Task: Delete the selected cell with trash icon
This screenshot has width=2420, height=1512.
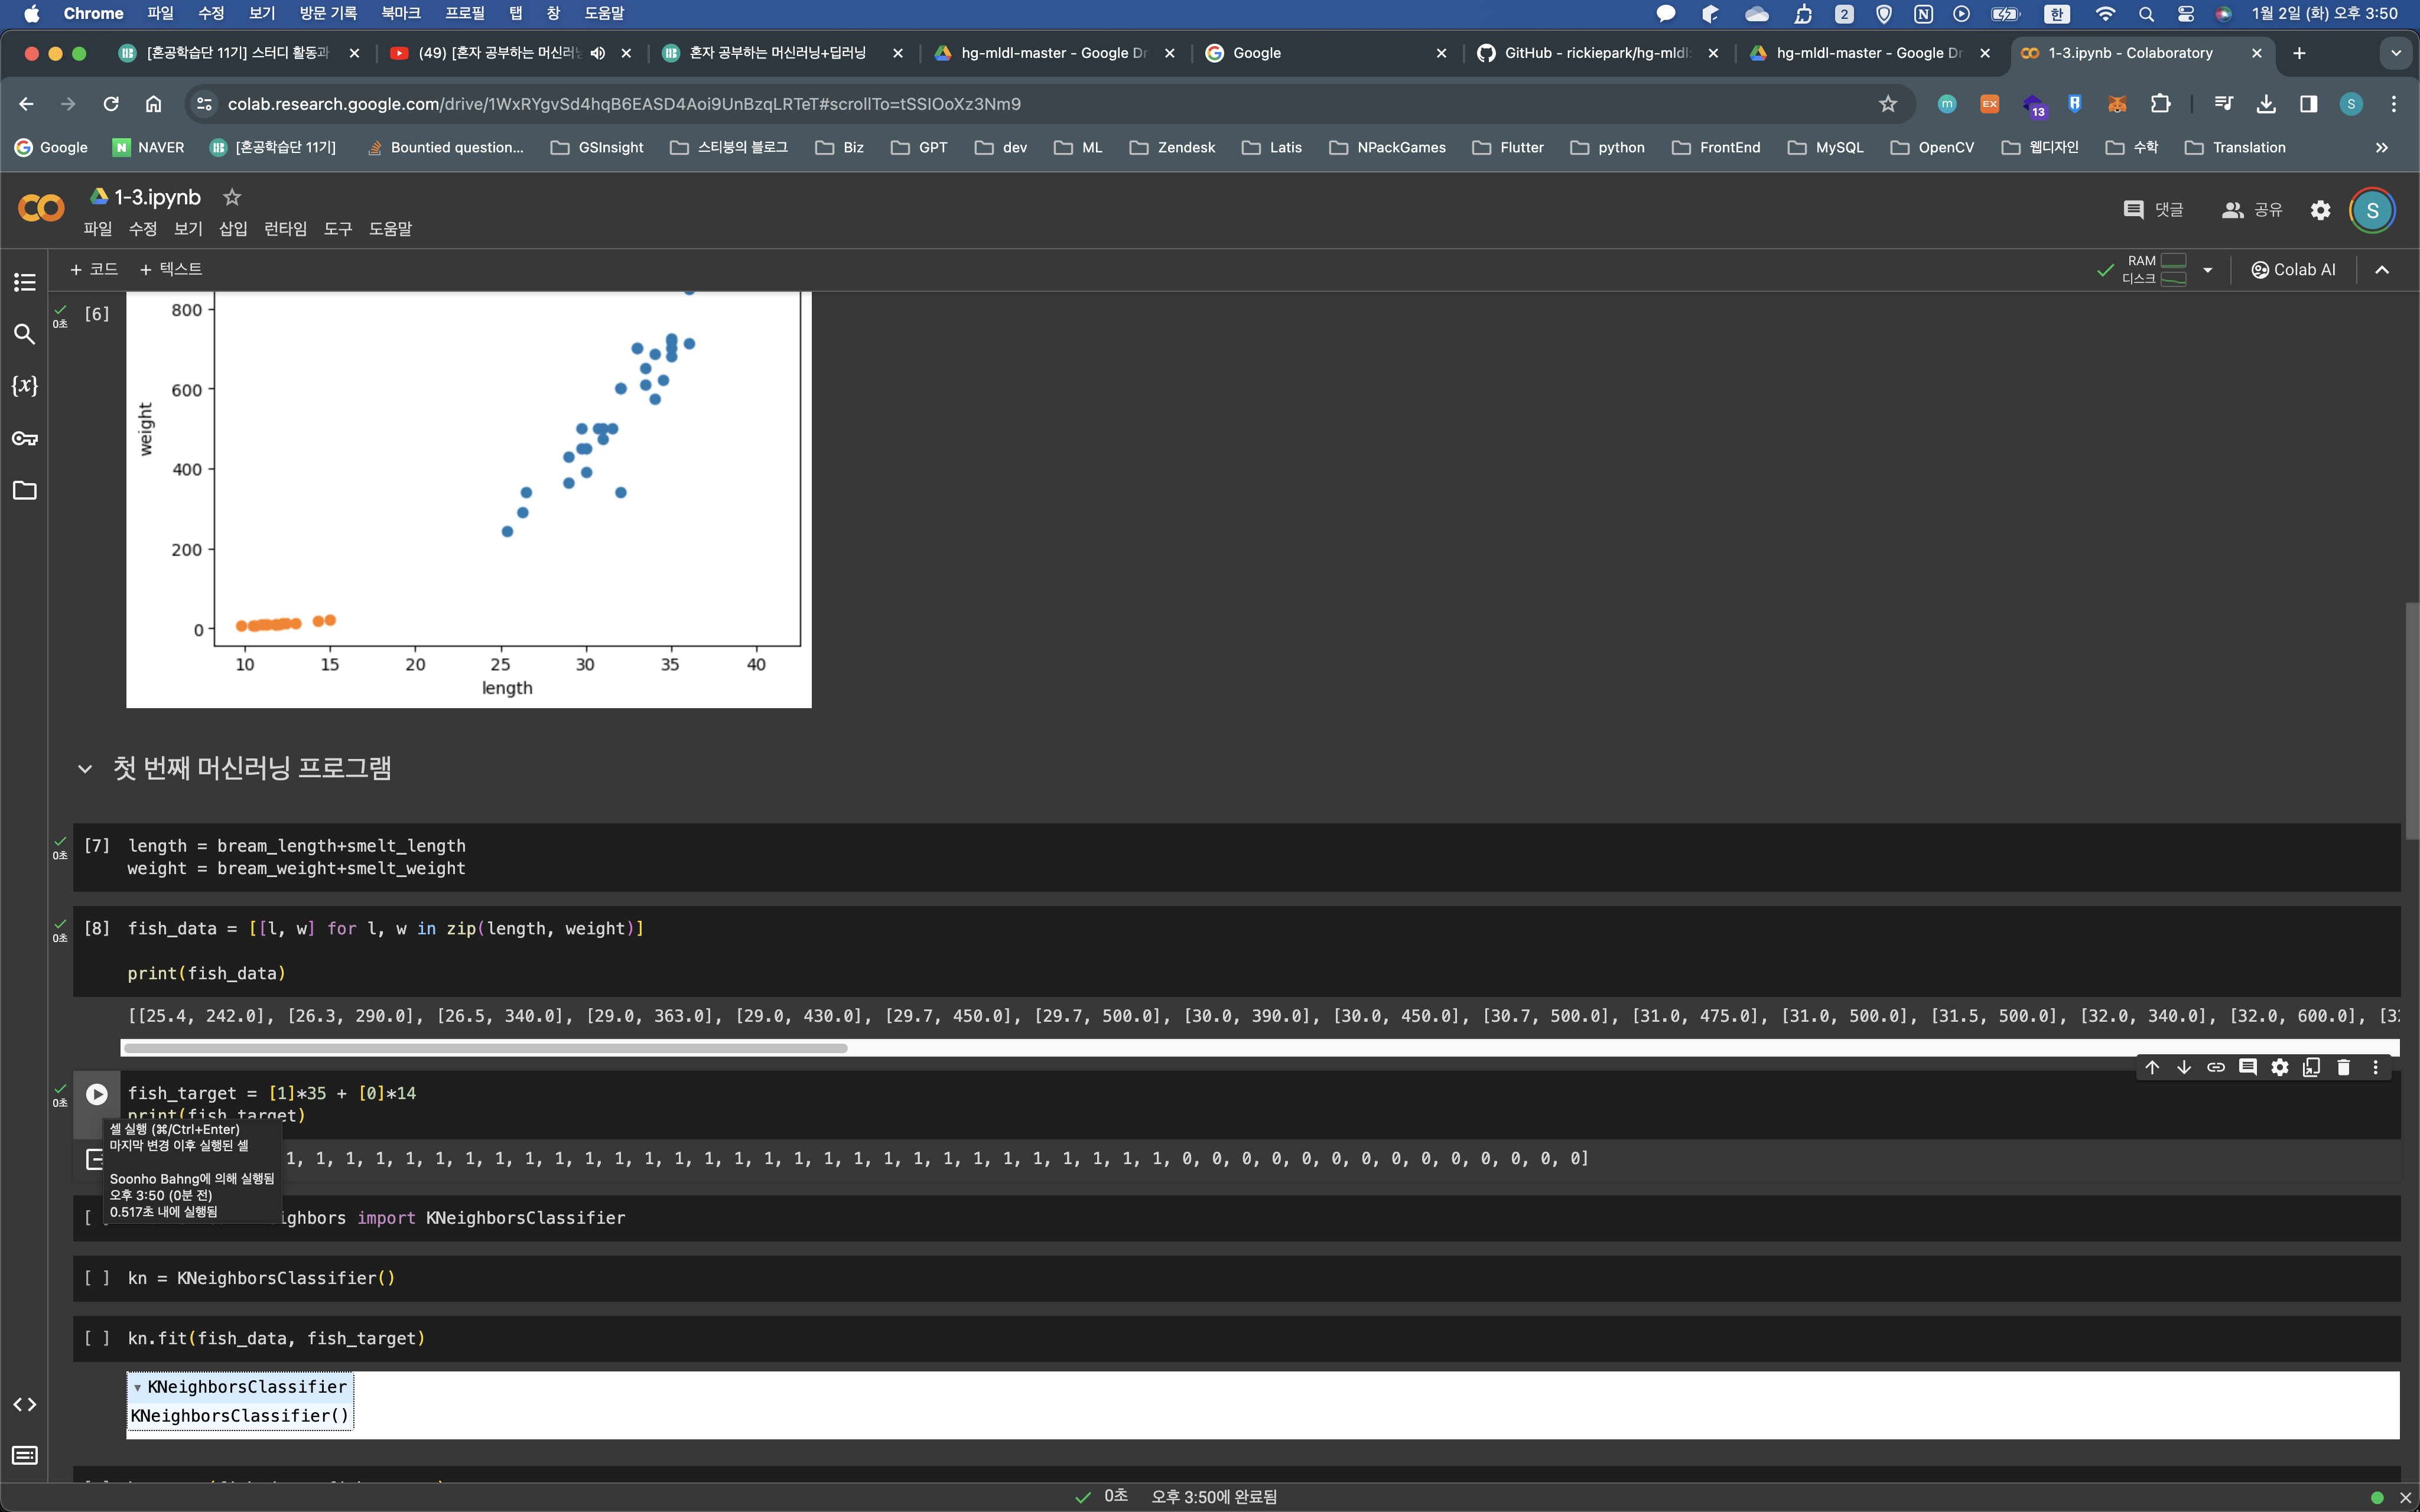Action: 2343,1068
